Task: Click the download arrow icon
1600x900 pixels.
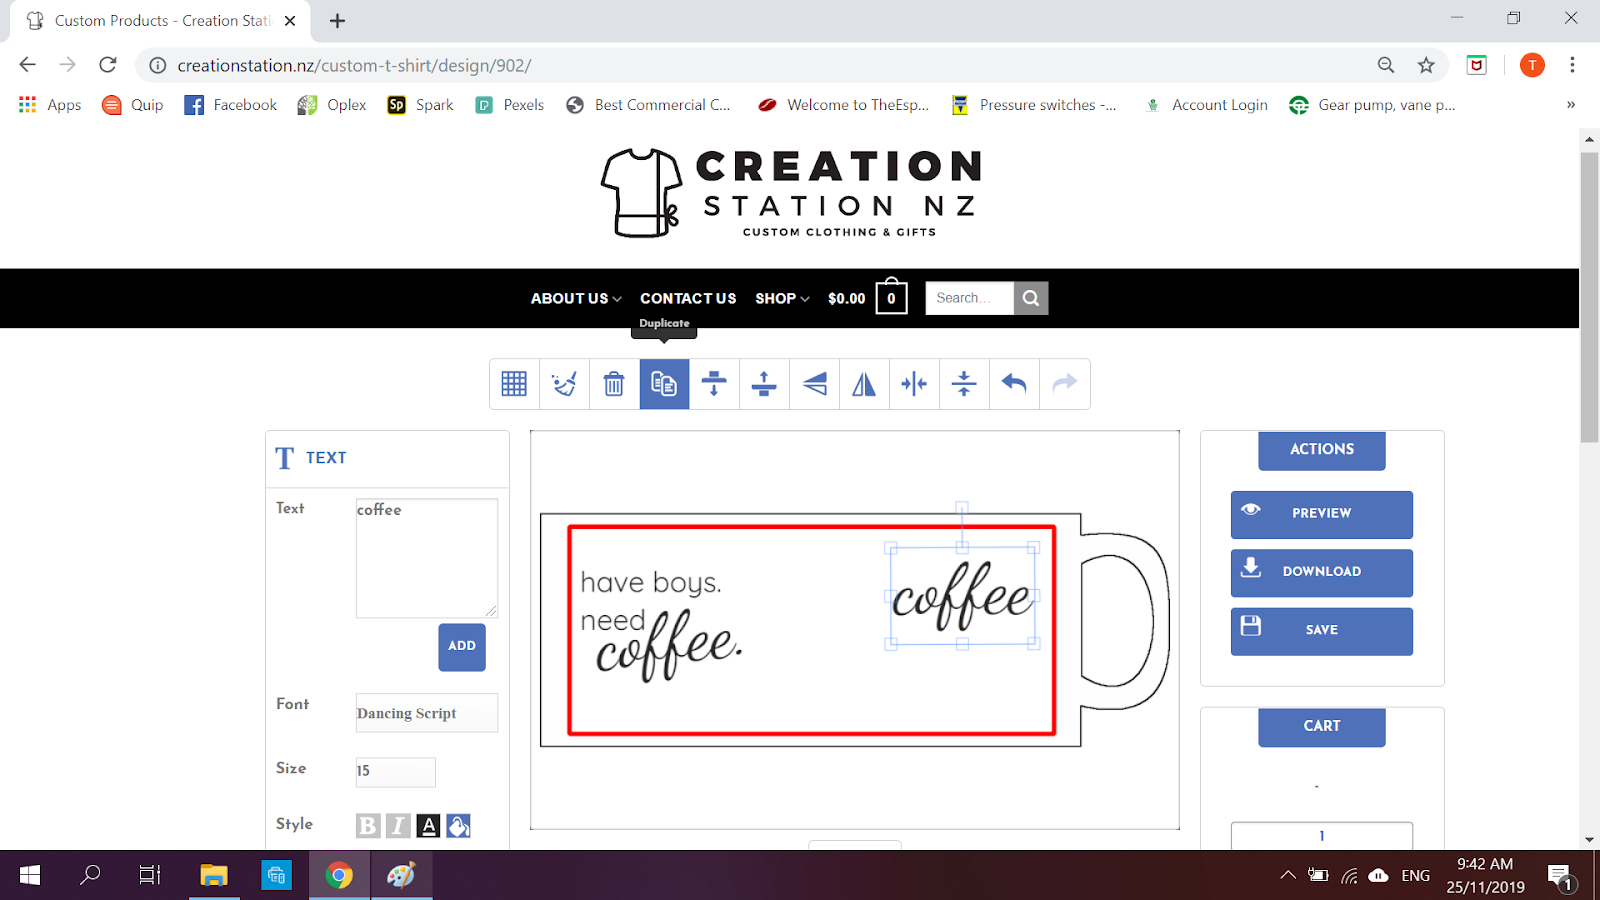Action: (1250, 567)
